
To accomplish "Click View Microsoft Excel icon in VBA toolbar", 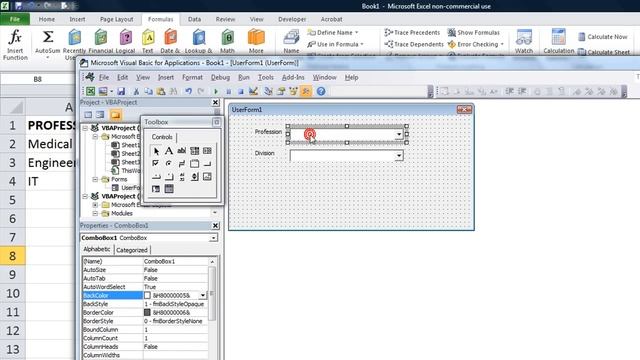I will click(91, 91).
